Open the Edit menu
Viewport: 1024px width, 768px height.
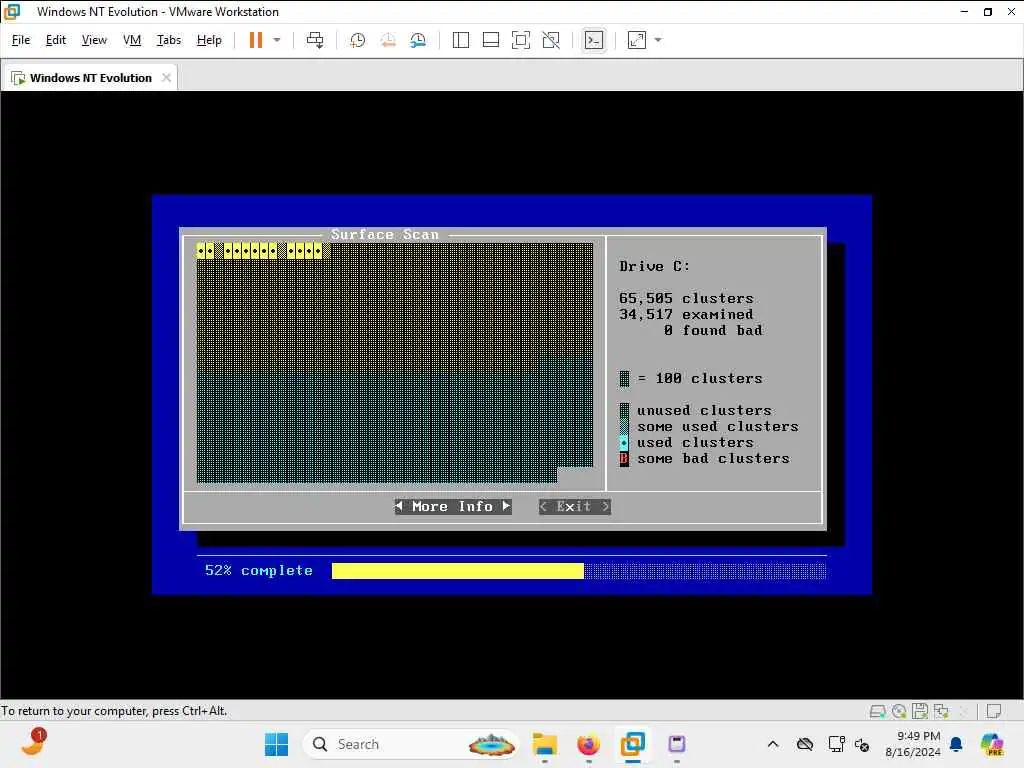point(56,40)
